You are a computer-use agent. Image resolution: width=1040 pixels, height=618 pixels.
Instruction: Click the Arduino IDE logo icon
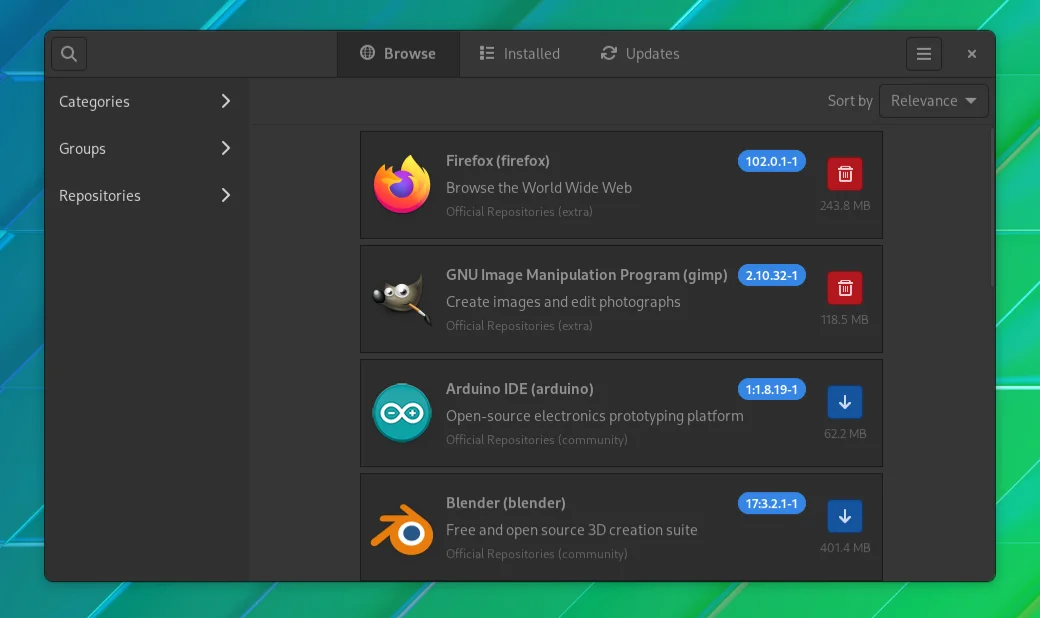pyautogui.click(x=402, y=412)
